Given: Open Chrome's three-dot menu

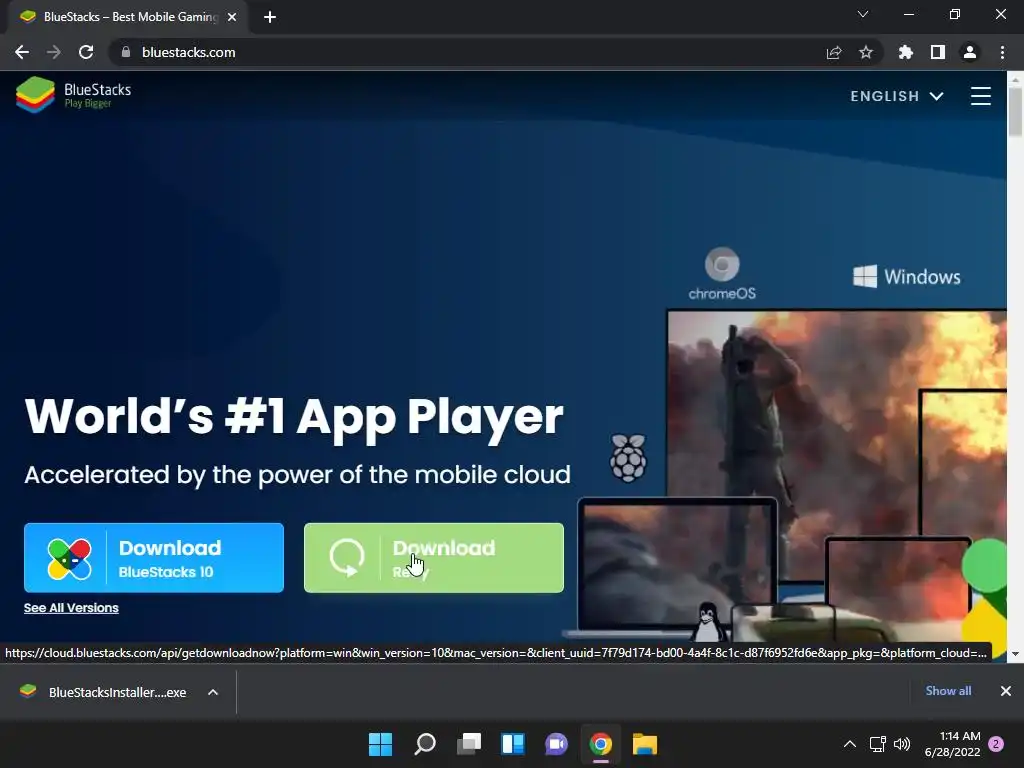Looking at the screenshot, I should click(x=1002, y=52).
